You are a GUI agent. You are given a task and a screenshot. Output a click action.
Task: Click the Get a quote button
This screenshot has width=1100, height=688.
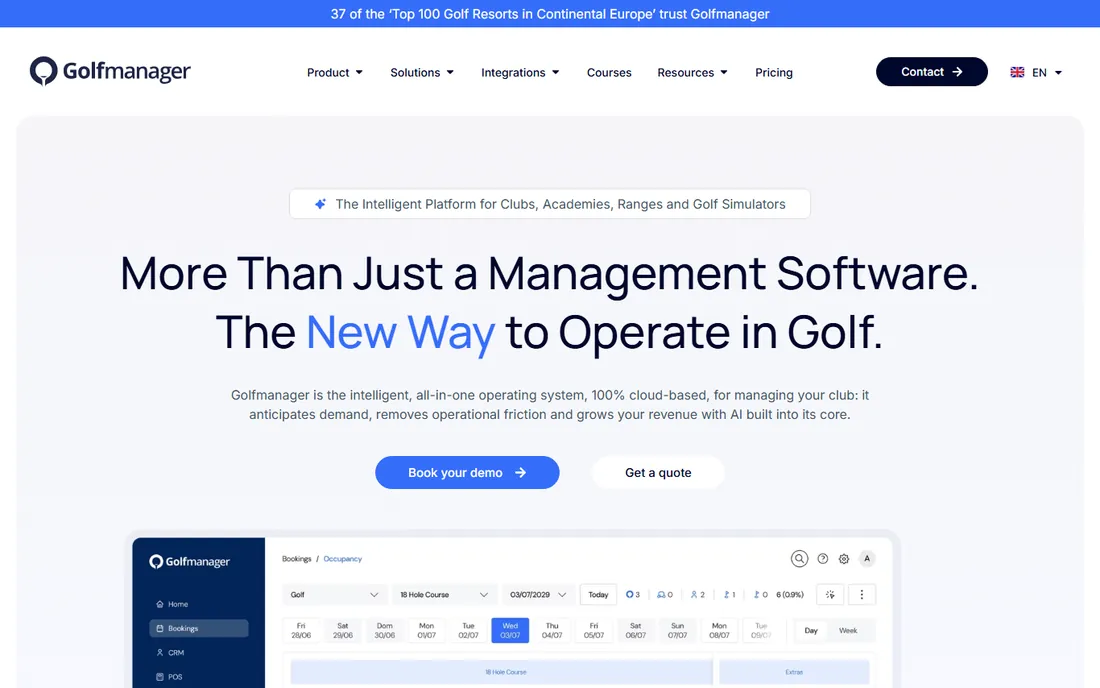pyautogui.click(x=658, y=473)
